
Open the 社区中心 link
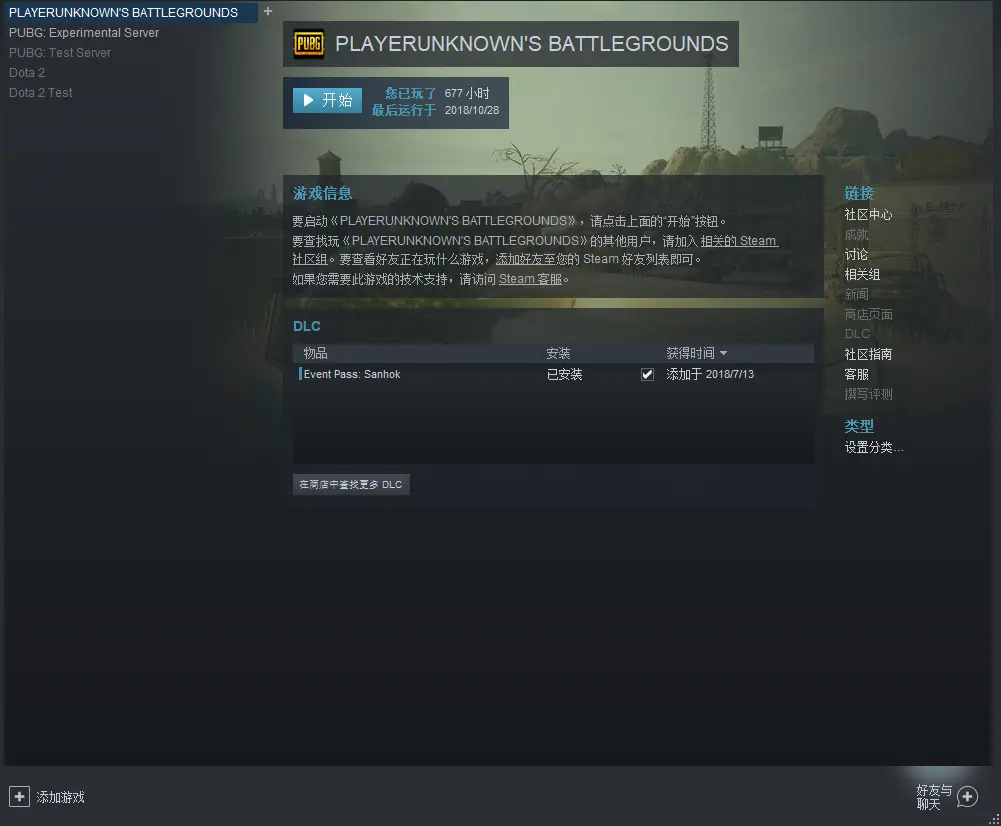click(868, 214)
